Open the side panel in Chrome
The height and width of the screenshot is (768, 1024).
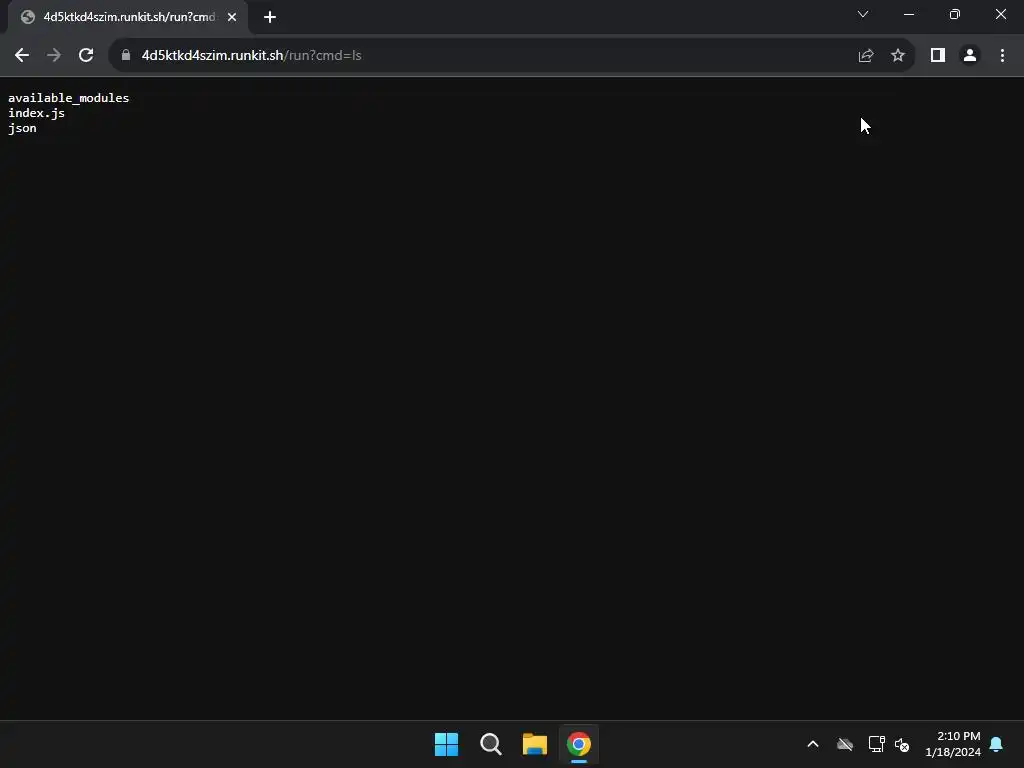938,56
